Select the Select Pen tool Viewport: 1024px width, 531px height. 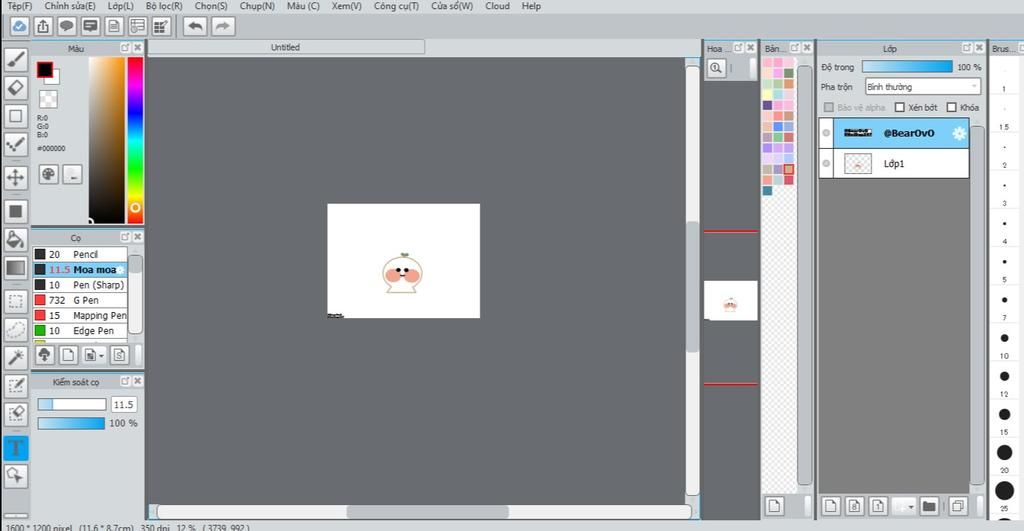click(16, 385)
